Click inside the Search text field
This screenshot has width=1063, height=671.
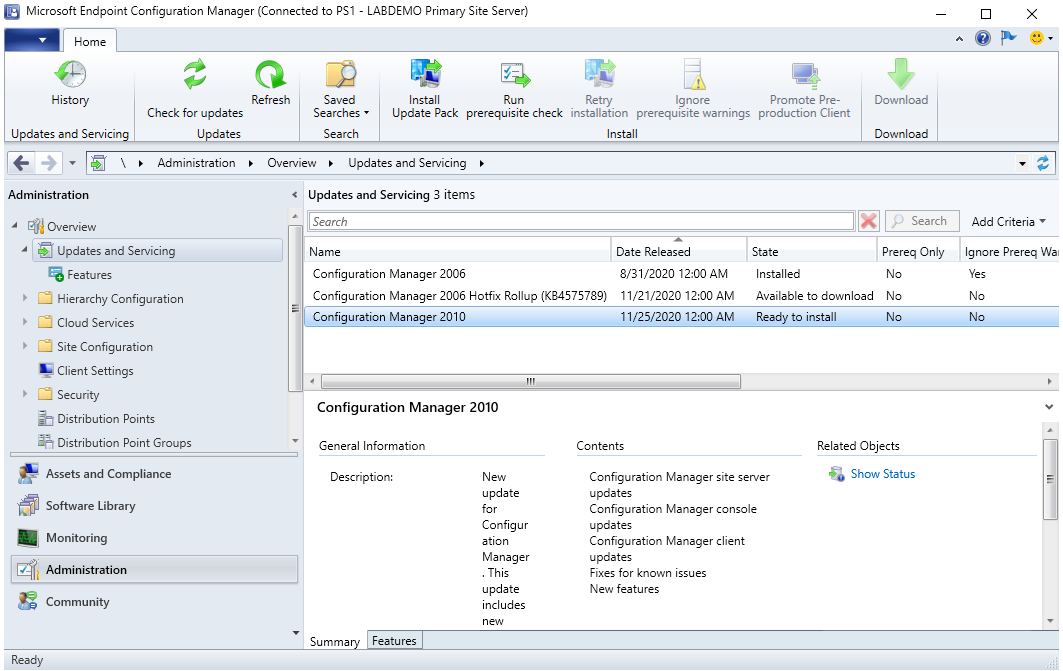point(580,221)
